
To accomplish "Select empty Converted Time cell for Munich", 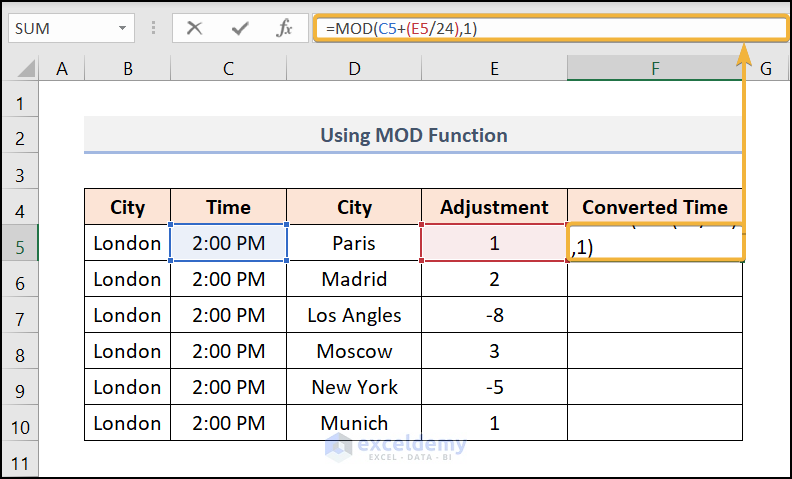I will click(655, 423).
